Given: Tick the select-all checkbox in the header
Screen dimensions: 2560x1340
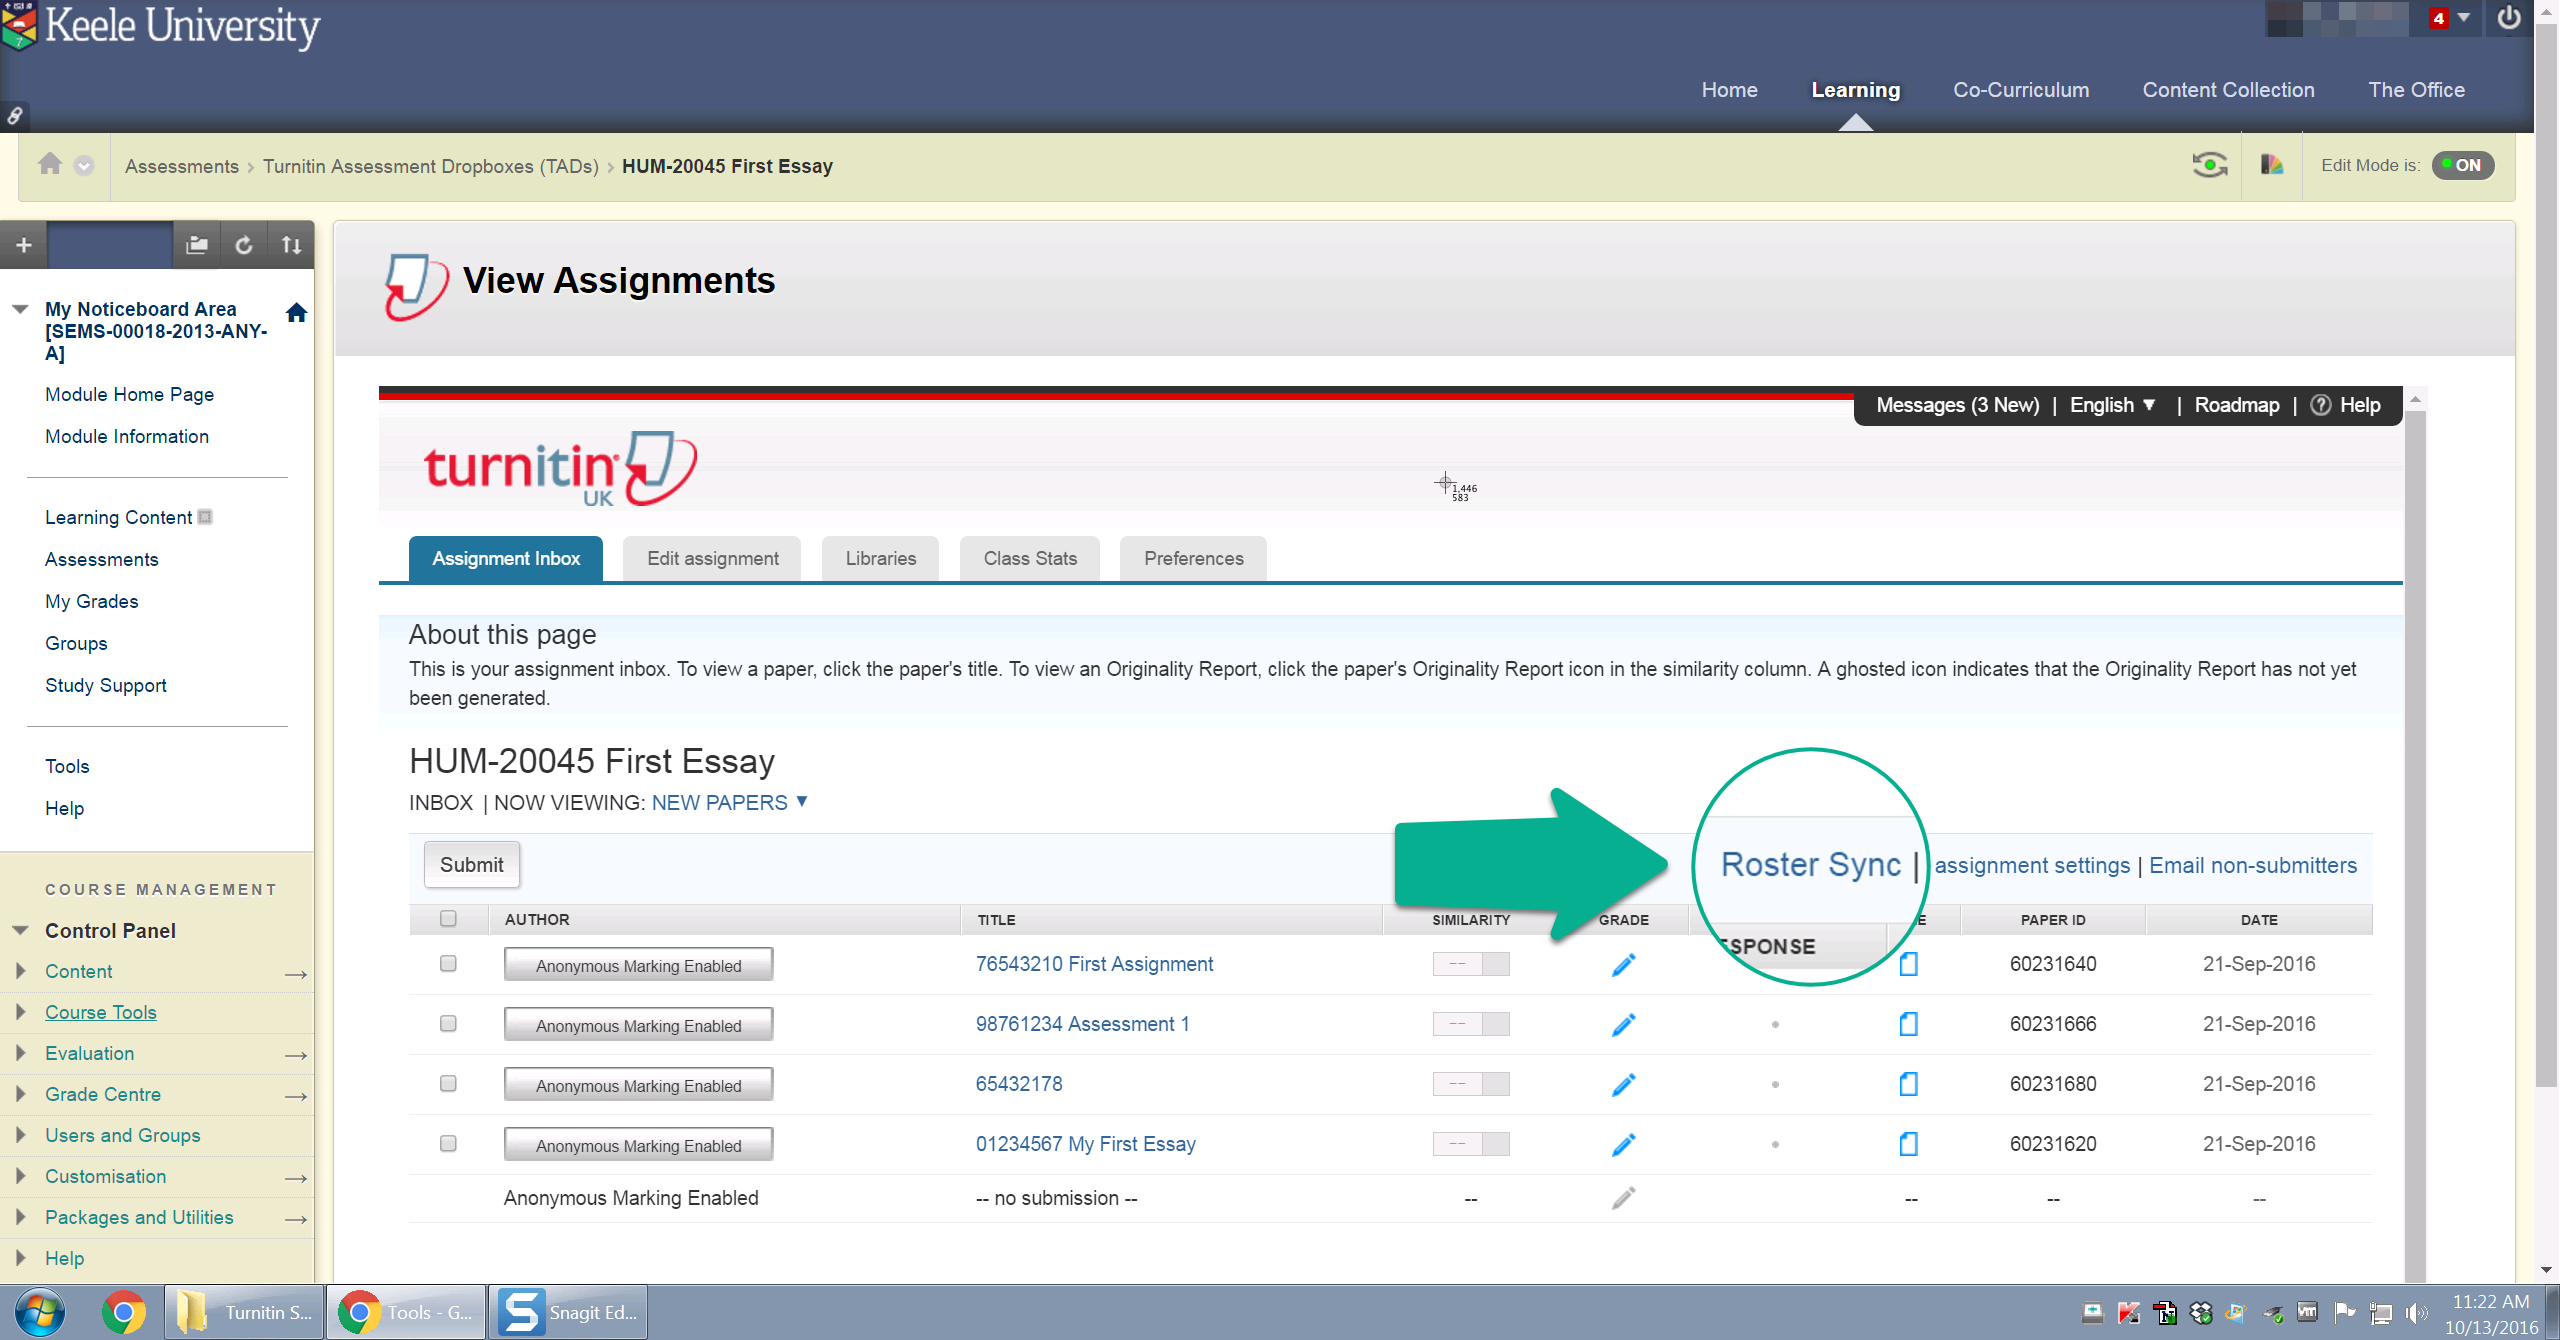Looking at the screenshot, I should click(x=448, y=919).
